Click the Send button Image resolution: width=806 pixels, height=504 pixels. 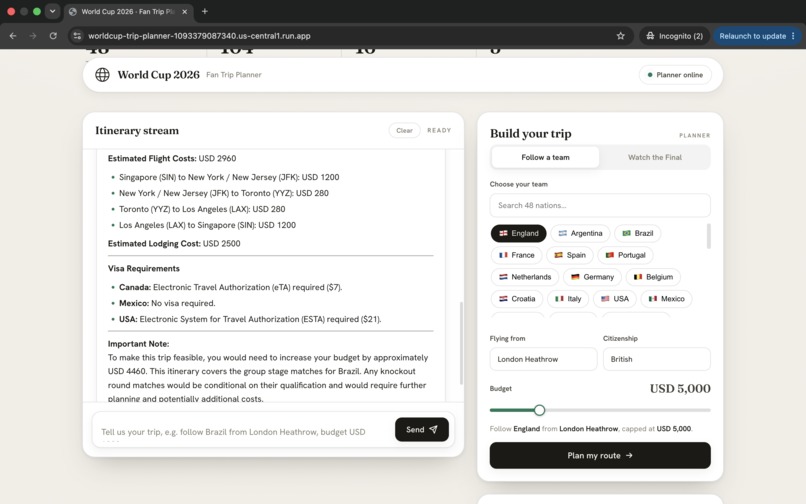[x=422, y=429]
